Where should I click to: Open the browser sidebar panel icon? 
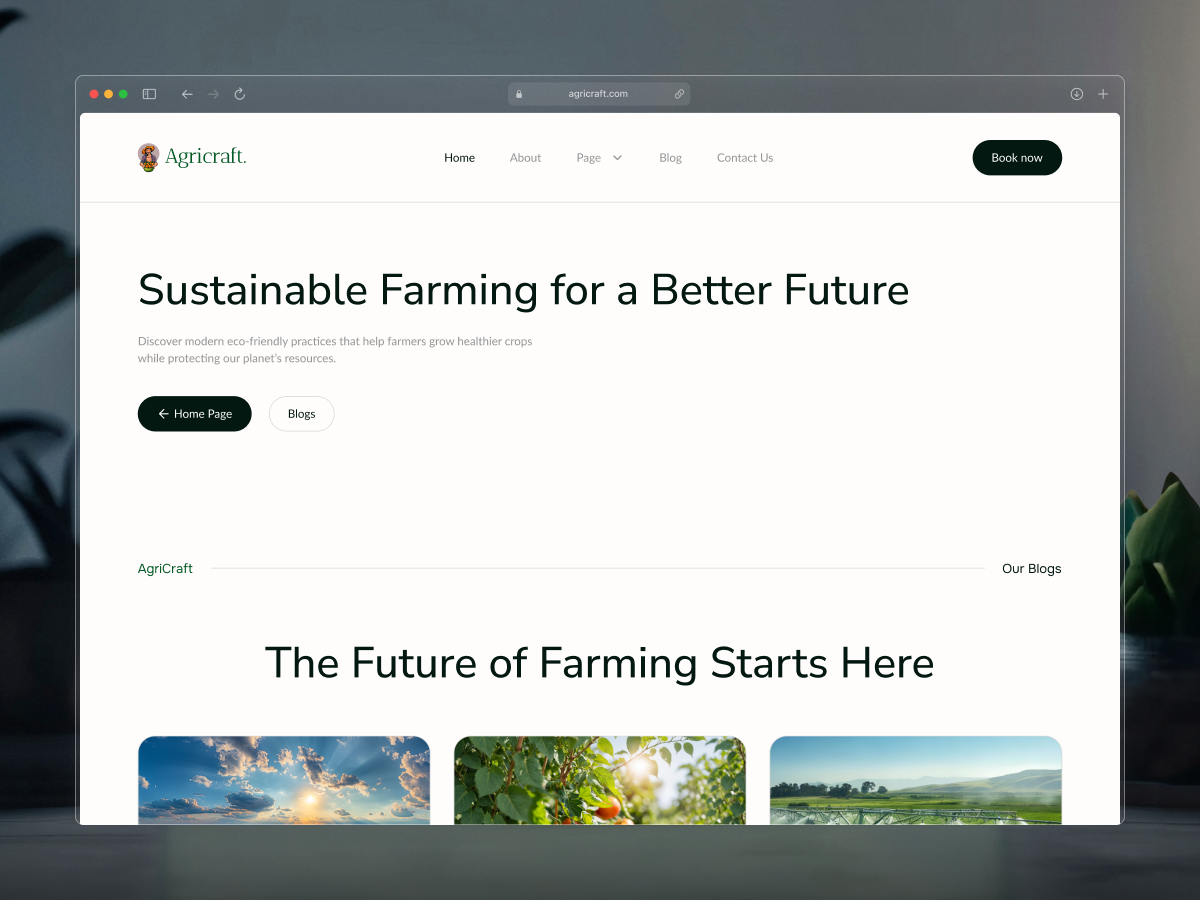[x=148, y=93]
